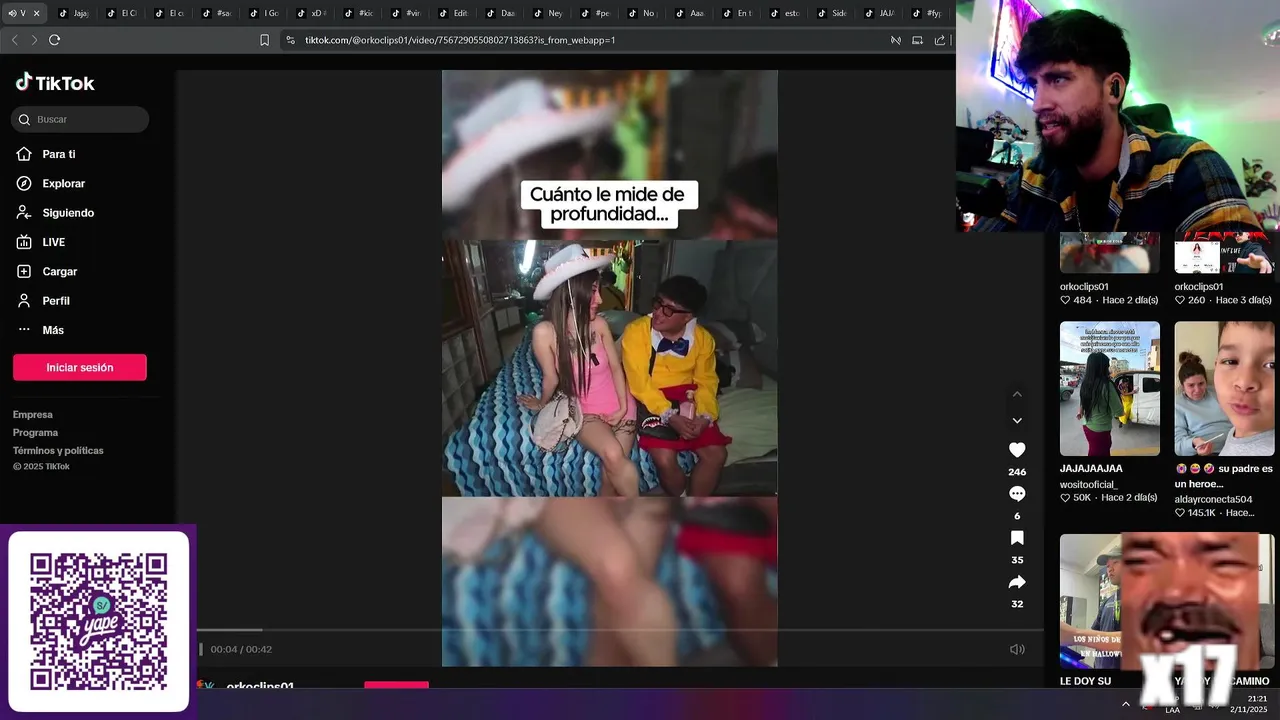Go to next video with down chevron
The image size is (1280, 720).
pyautogui.click(x=1017, y=421)
